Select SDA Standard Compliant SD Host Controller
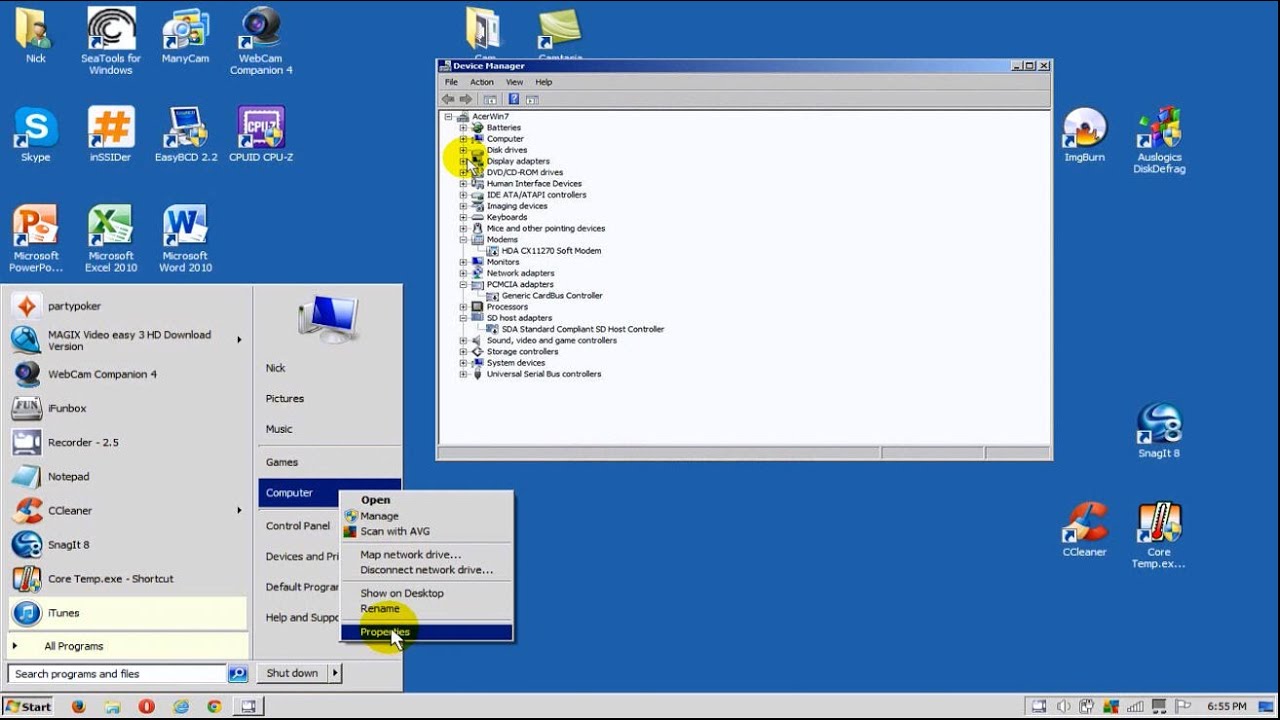This screenshot has height=720, width=1280. (583, 329)
